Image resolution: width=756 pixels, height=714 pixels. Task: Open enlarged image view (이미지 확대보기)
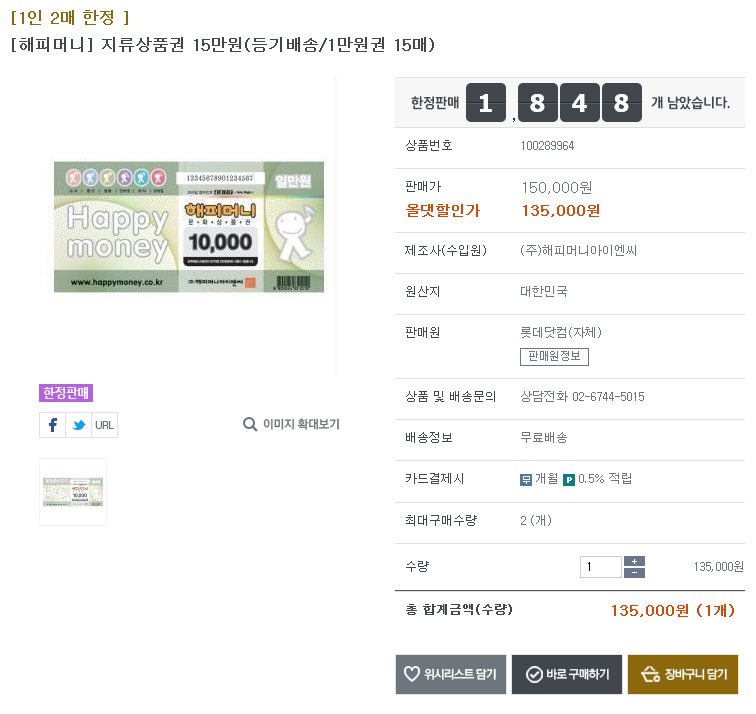[291, 424]
